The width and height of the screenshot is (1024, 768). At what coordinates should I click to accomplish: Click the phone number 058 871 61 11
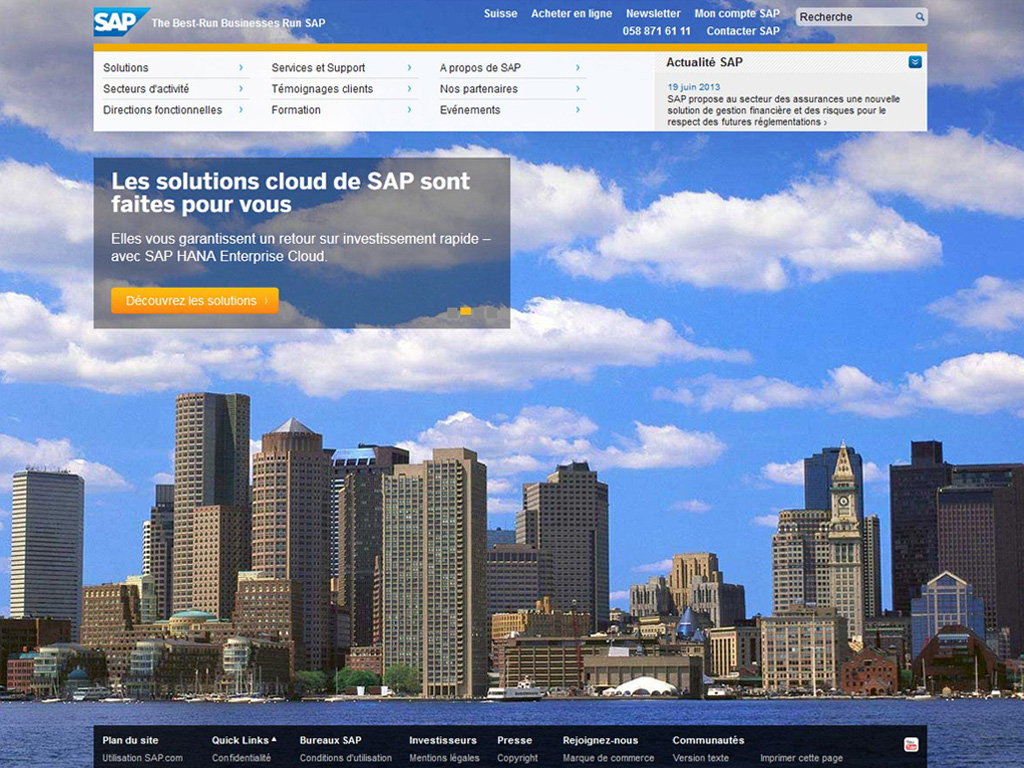coord(656,31)
